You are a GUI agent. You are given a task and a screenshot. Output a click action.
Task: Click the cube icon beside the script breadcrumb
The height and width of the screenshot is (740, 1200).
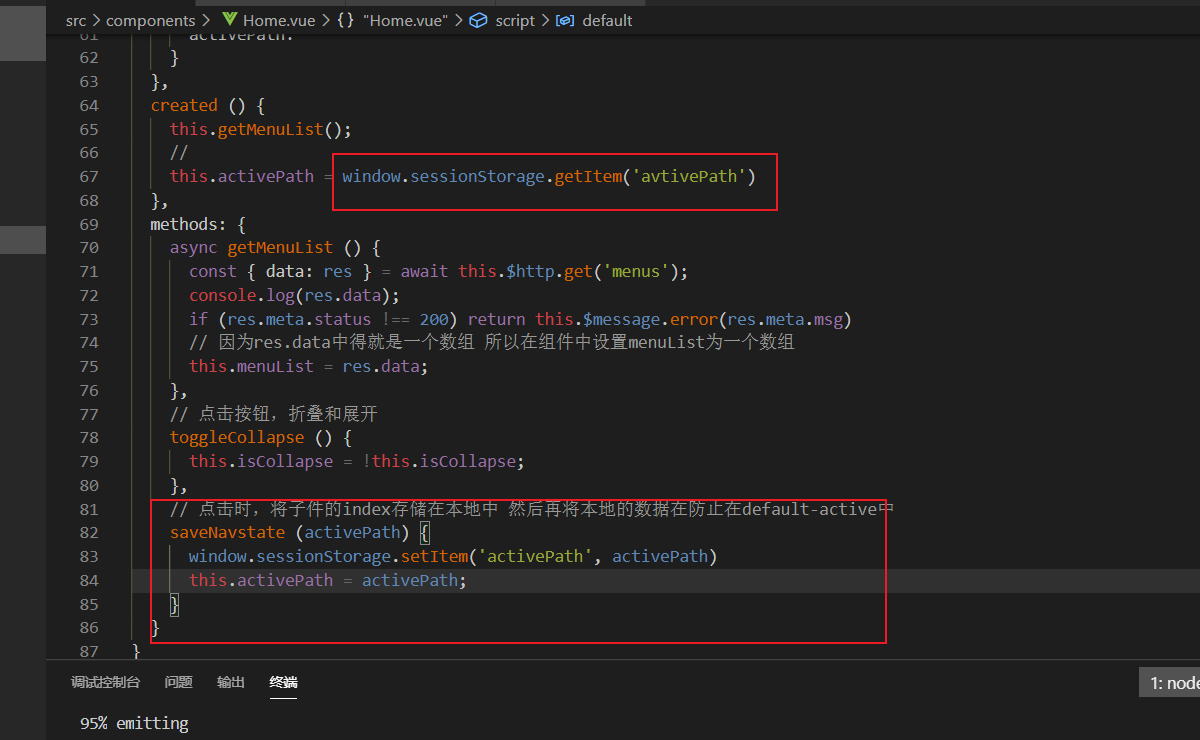[476, 20]
